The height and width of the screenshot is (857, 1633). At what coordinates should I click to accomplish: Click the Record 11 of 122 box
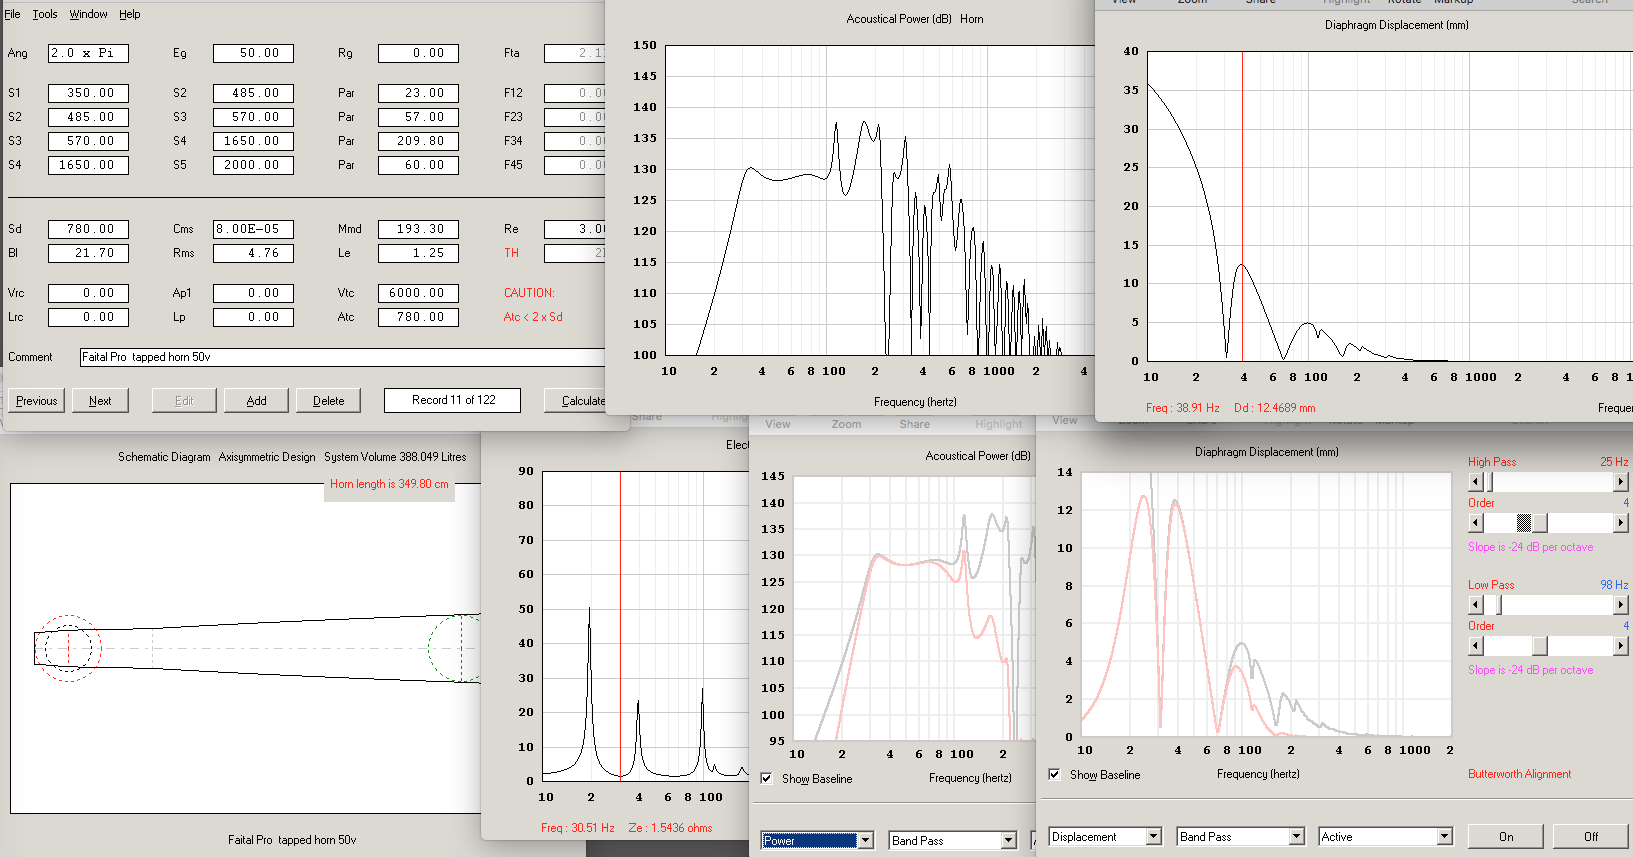point(453,400)
